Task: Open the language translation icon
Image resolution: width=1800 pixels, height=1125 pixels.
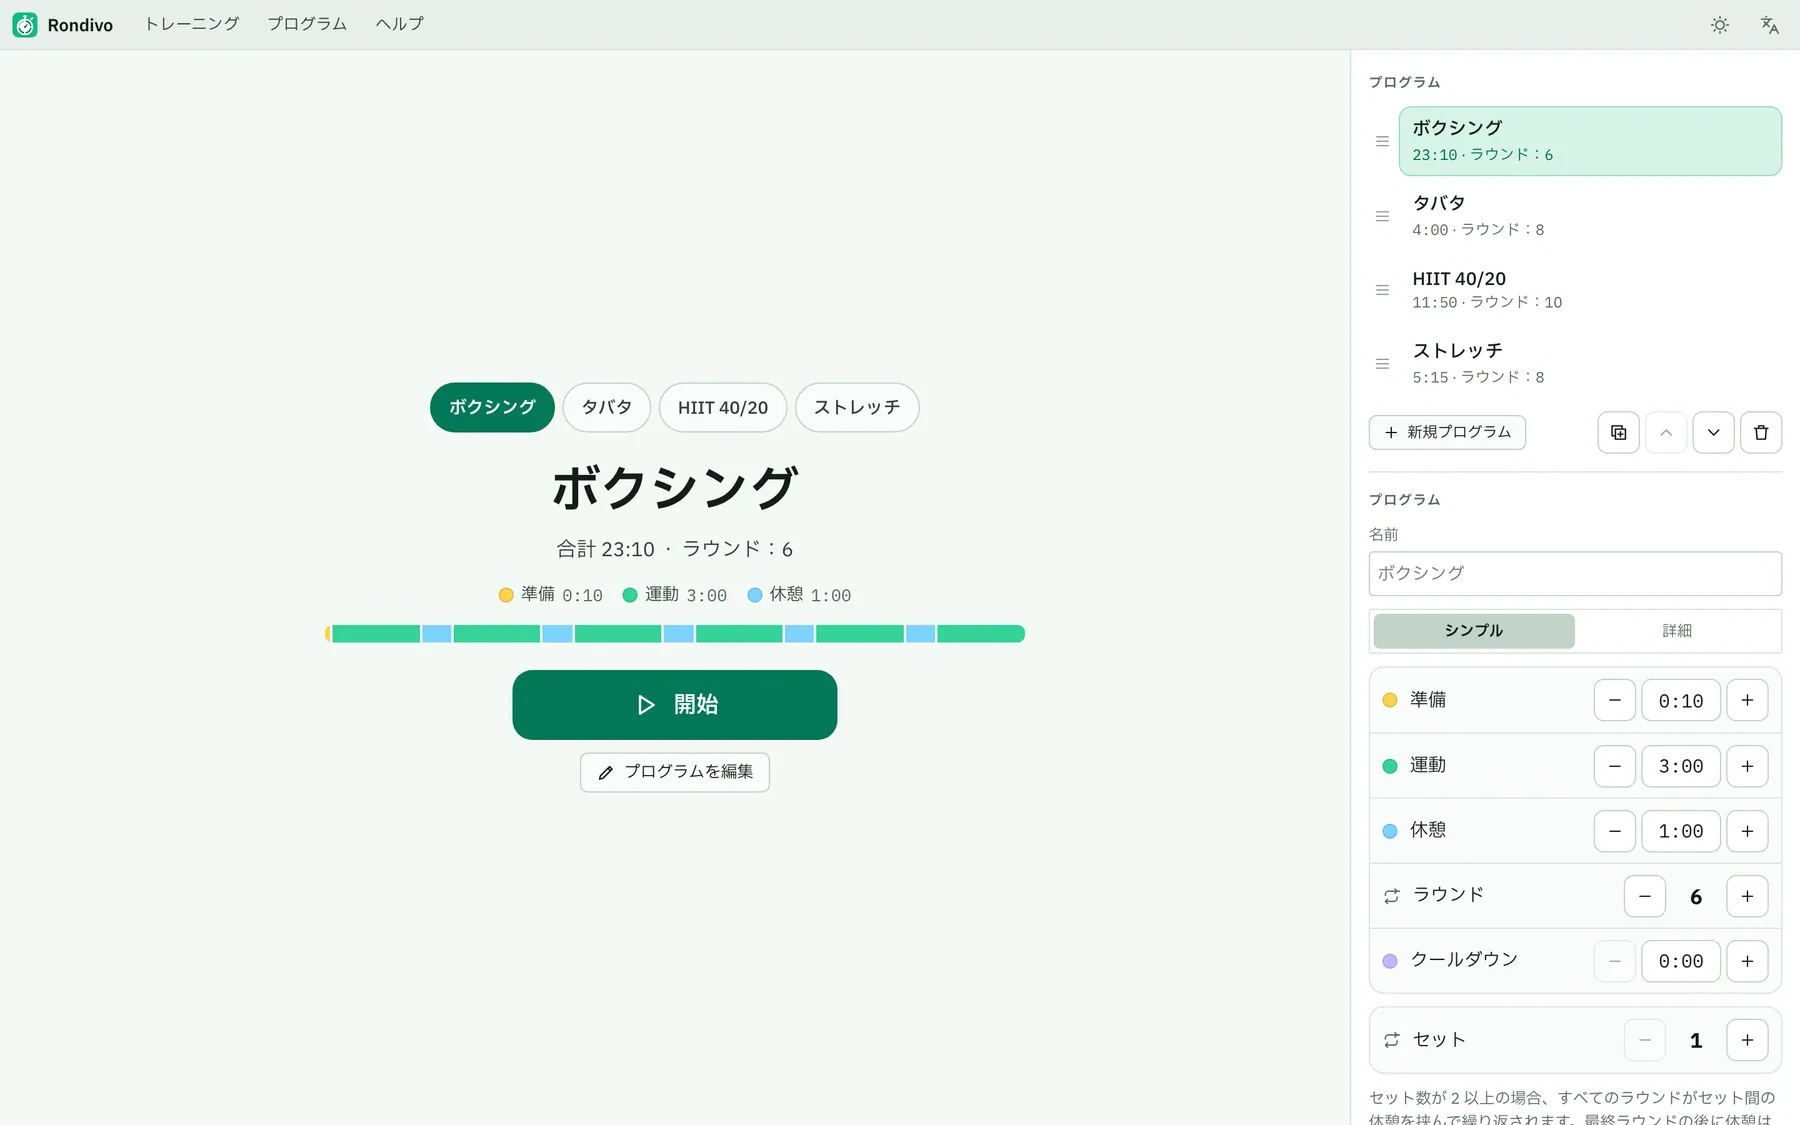Action: [1769, 25]
